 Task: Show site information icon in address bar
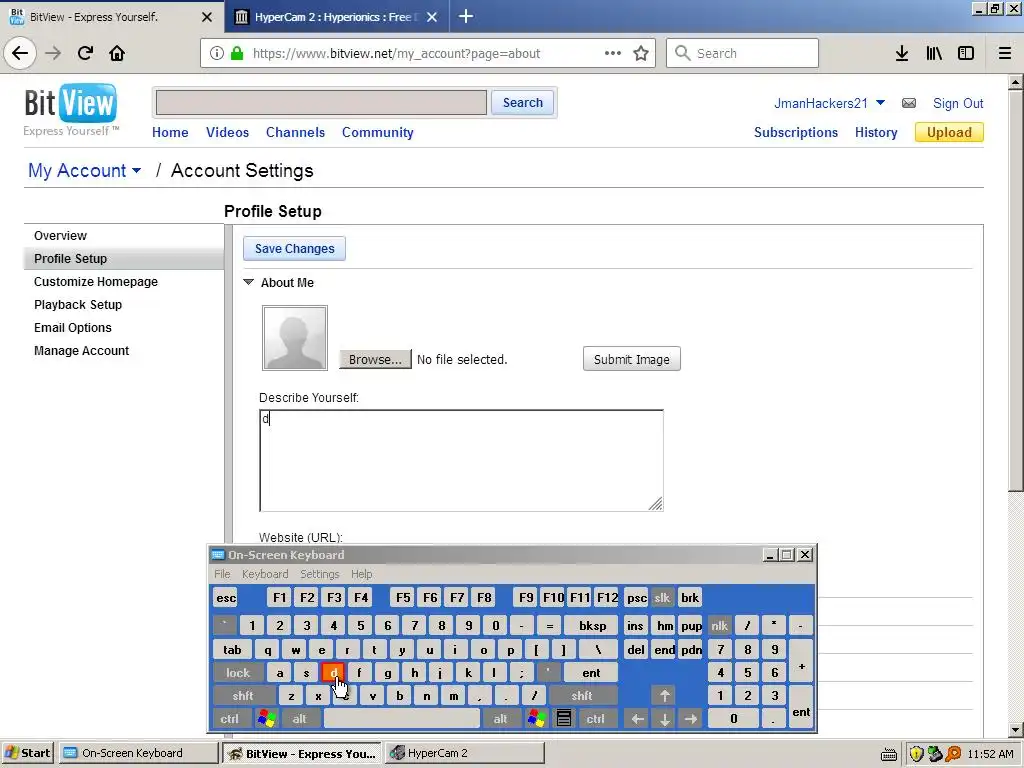[x=217, y=53]
